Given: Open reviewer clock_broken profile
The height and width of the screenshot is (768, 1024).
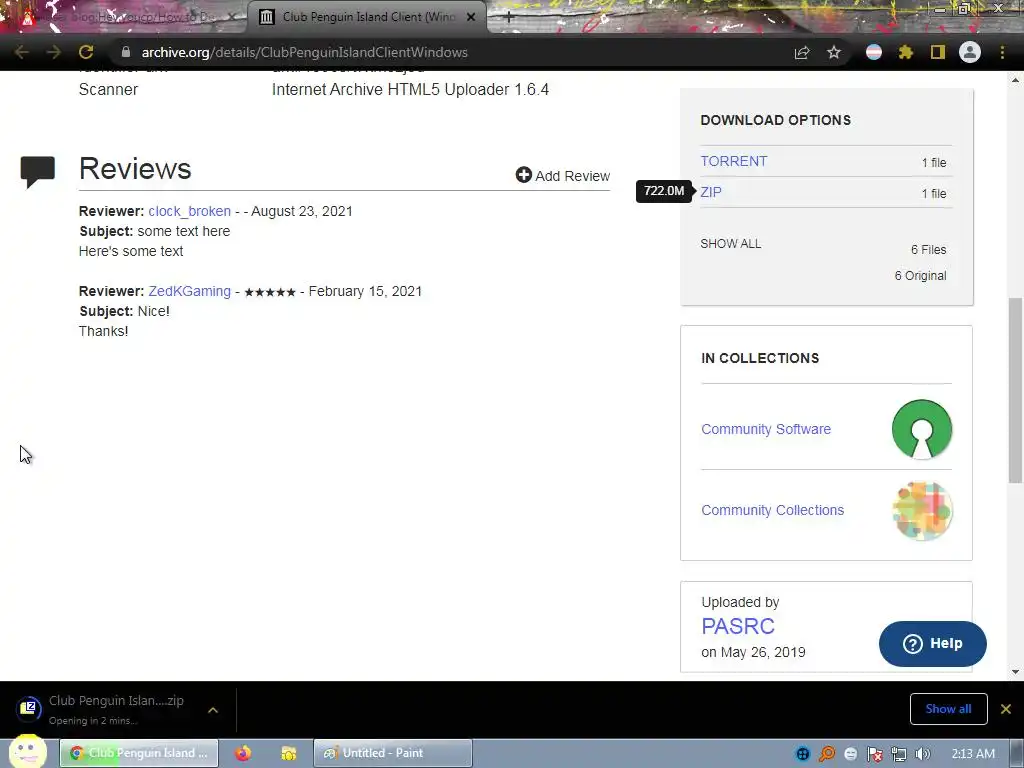Looking at the screenshot, I should click(189, 211).
